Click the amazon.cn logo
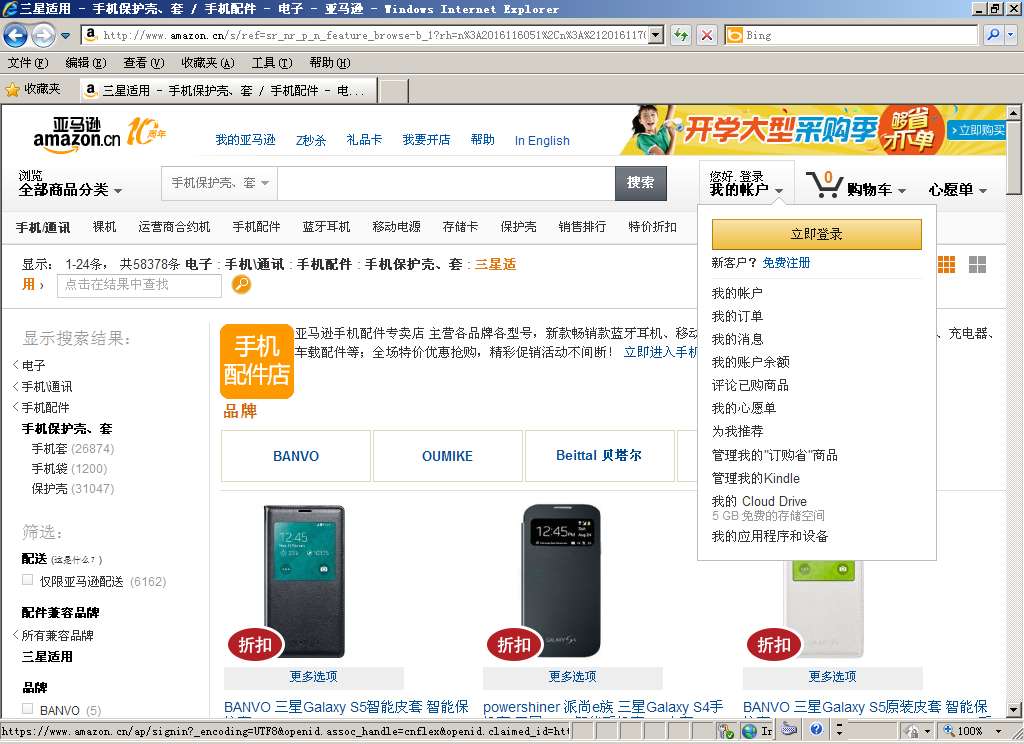This screenshot has width=1024, height=744. click(77, 135)
